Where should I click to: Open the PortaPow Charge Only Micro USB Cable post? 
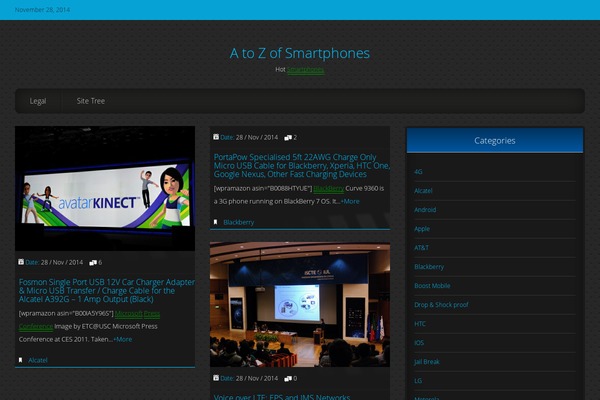pos(302,165)
